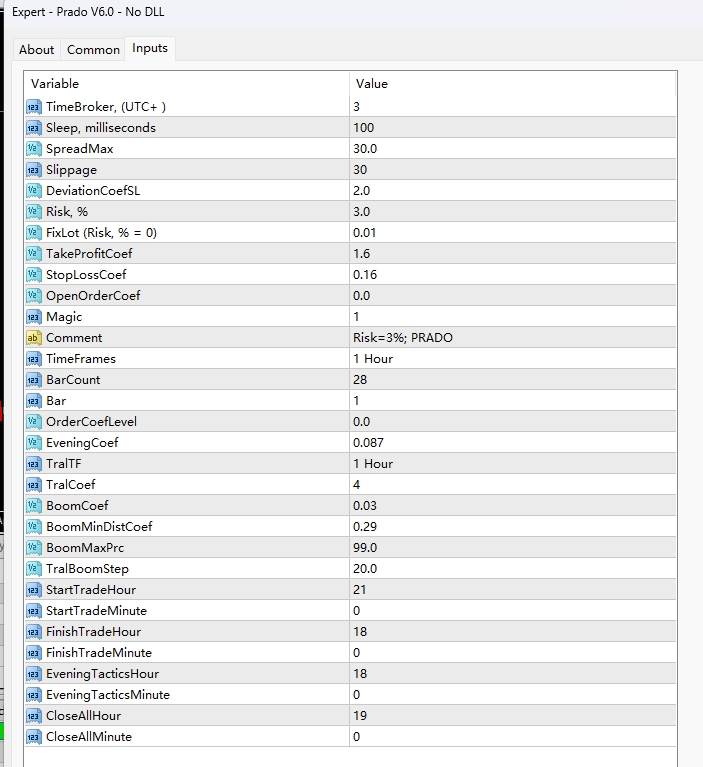Select the StartTradeHour value 21
This screenshot has height=767, width=703.
click(512, 590)
